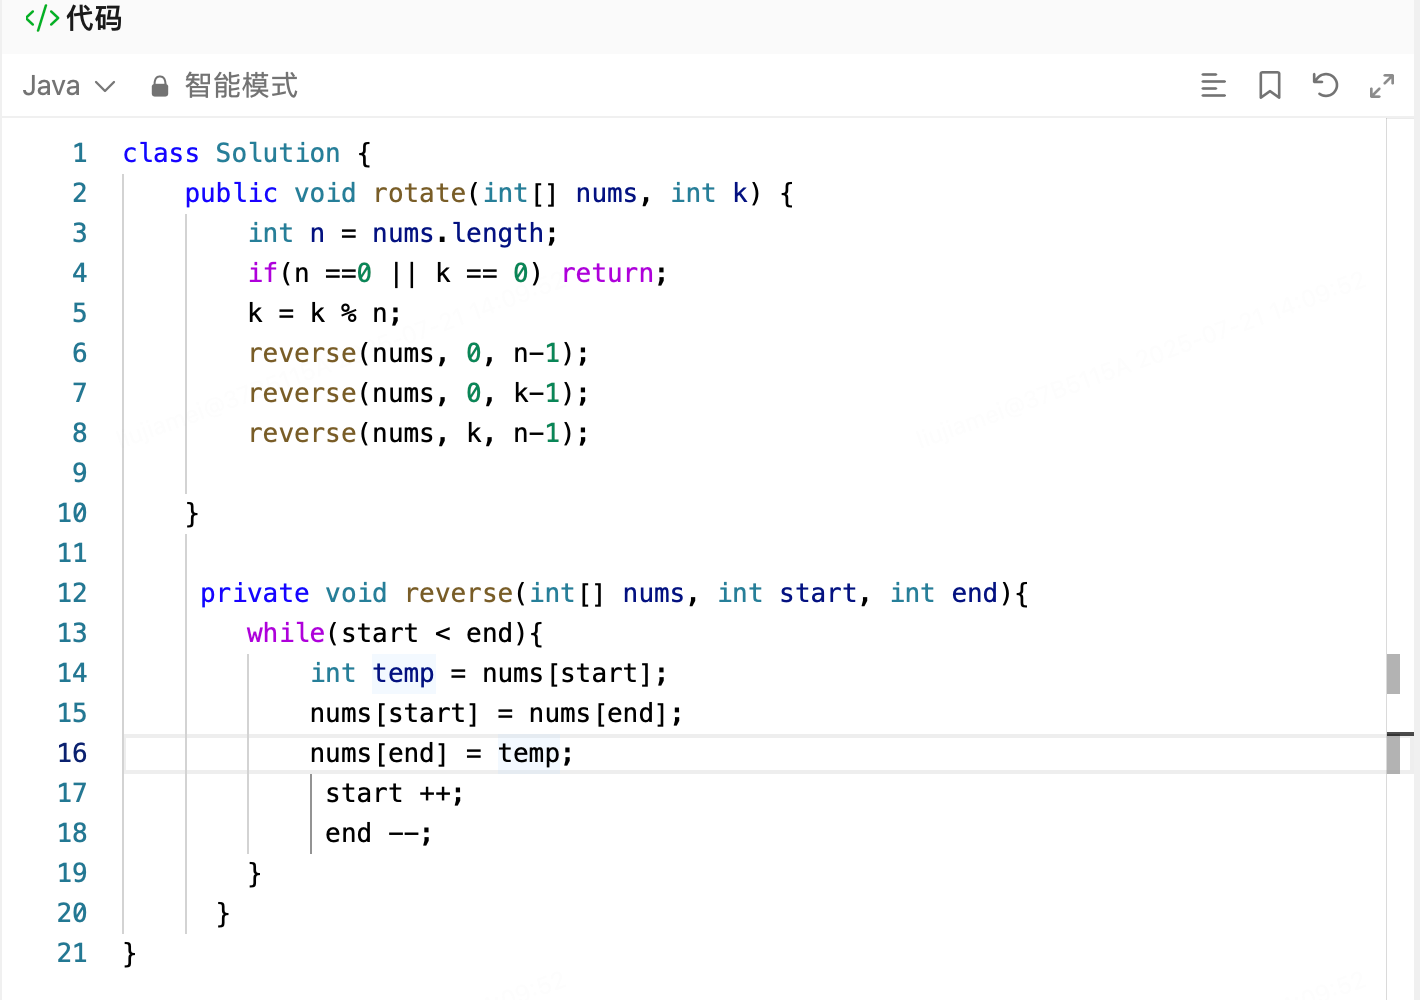Open the Java language dropdown
Image resolution: width=1420 pixels, height=1000 pixels.
coord(69,86)
